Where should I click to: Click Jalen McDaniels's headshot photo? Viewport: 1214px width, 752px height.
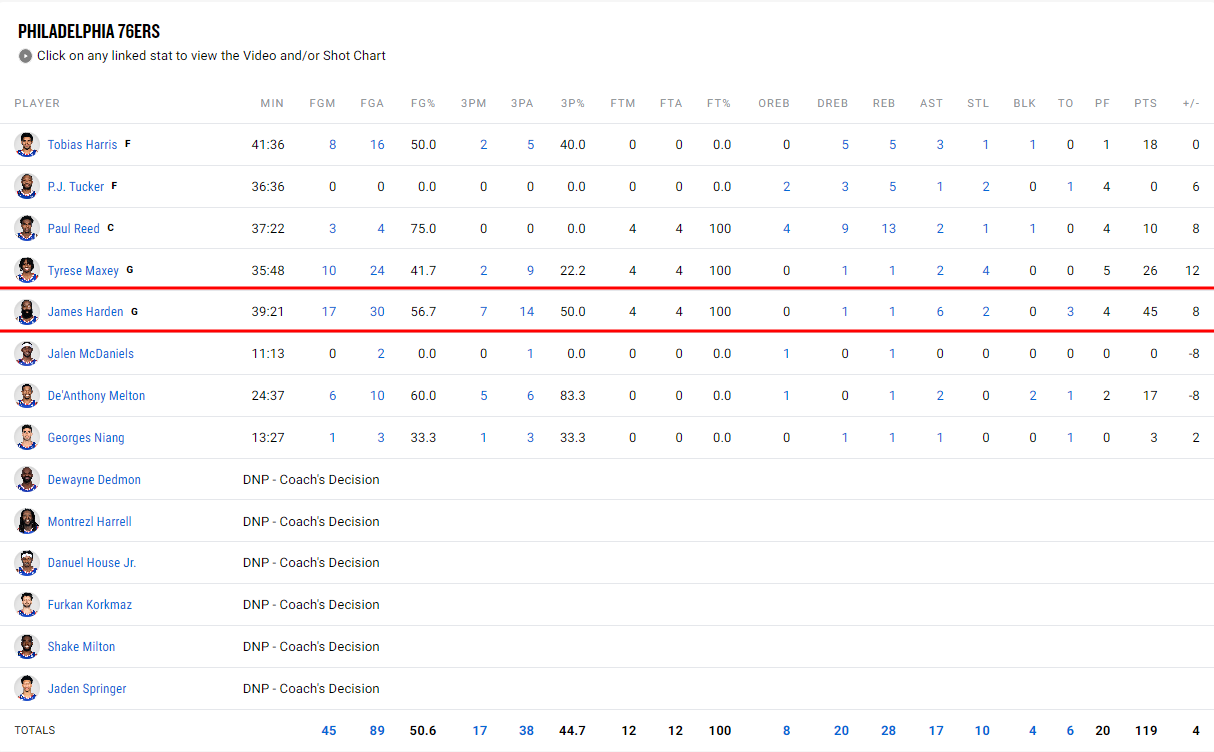pyautogui.click(x=26, y=354)
